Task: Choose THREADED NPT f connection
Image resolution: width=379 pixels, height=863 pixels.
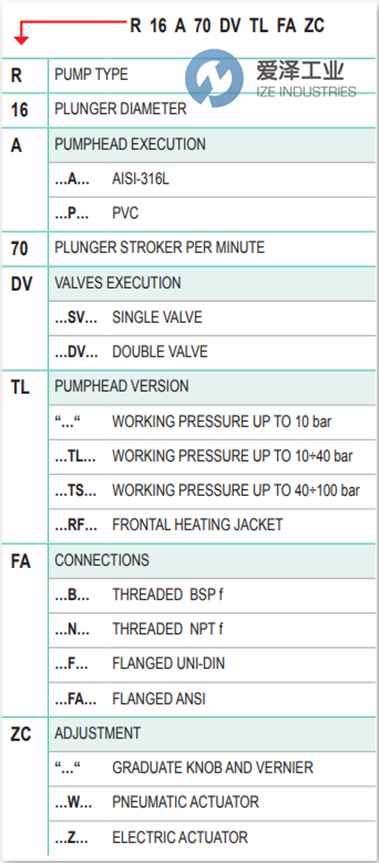Action: [x=212, y=630]
